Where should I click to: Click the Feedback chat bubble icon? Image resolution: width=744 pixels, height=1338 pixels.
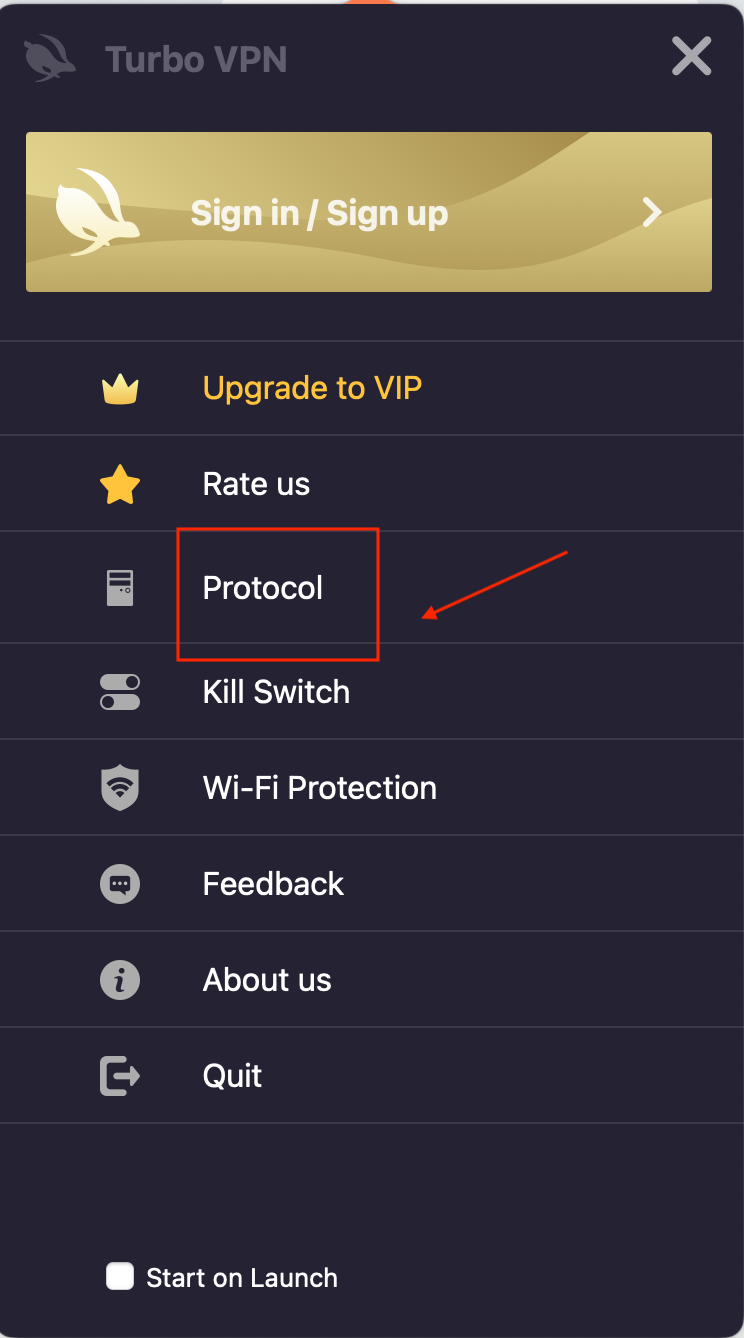tap(120, 884)
